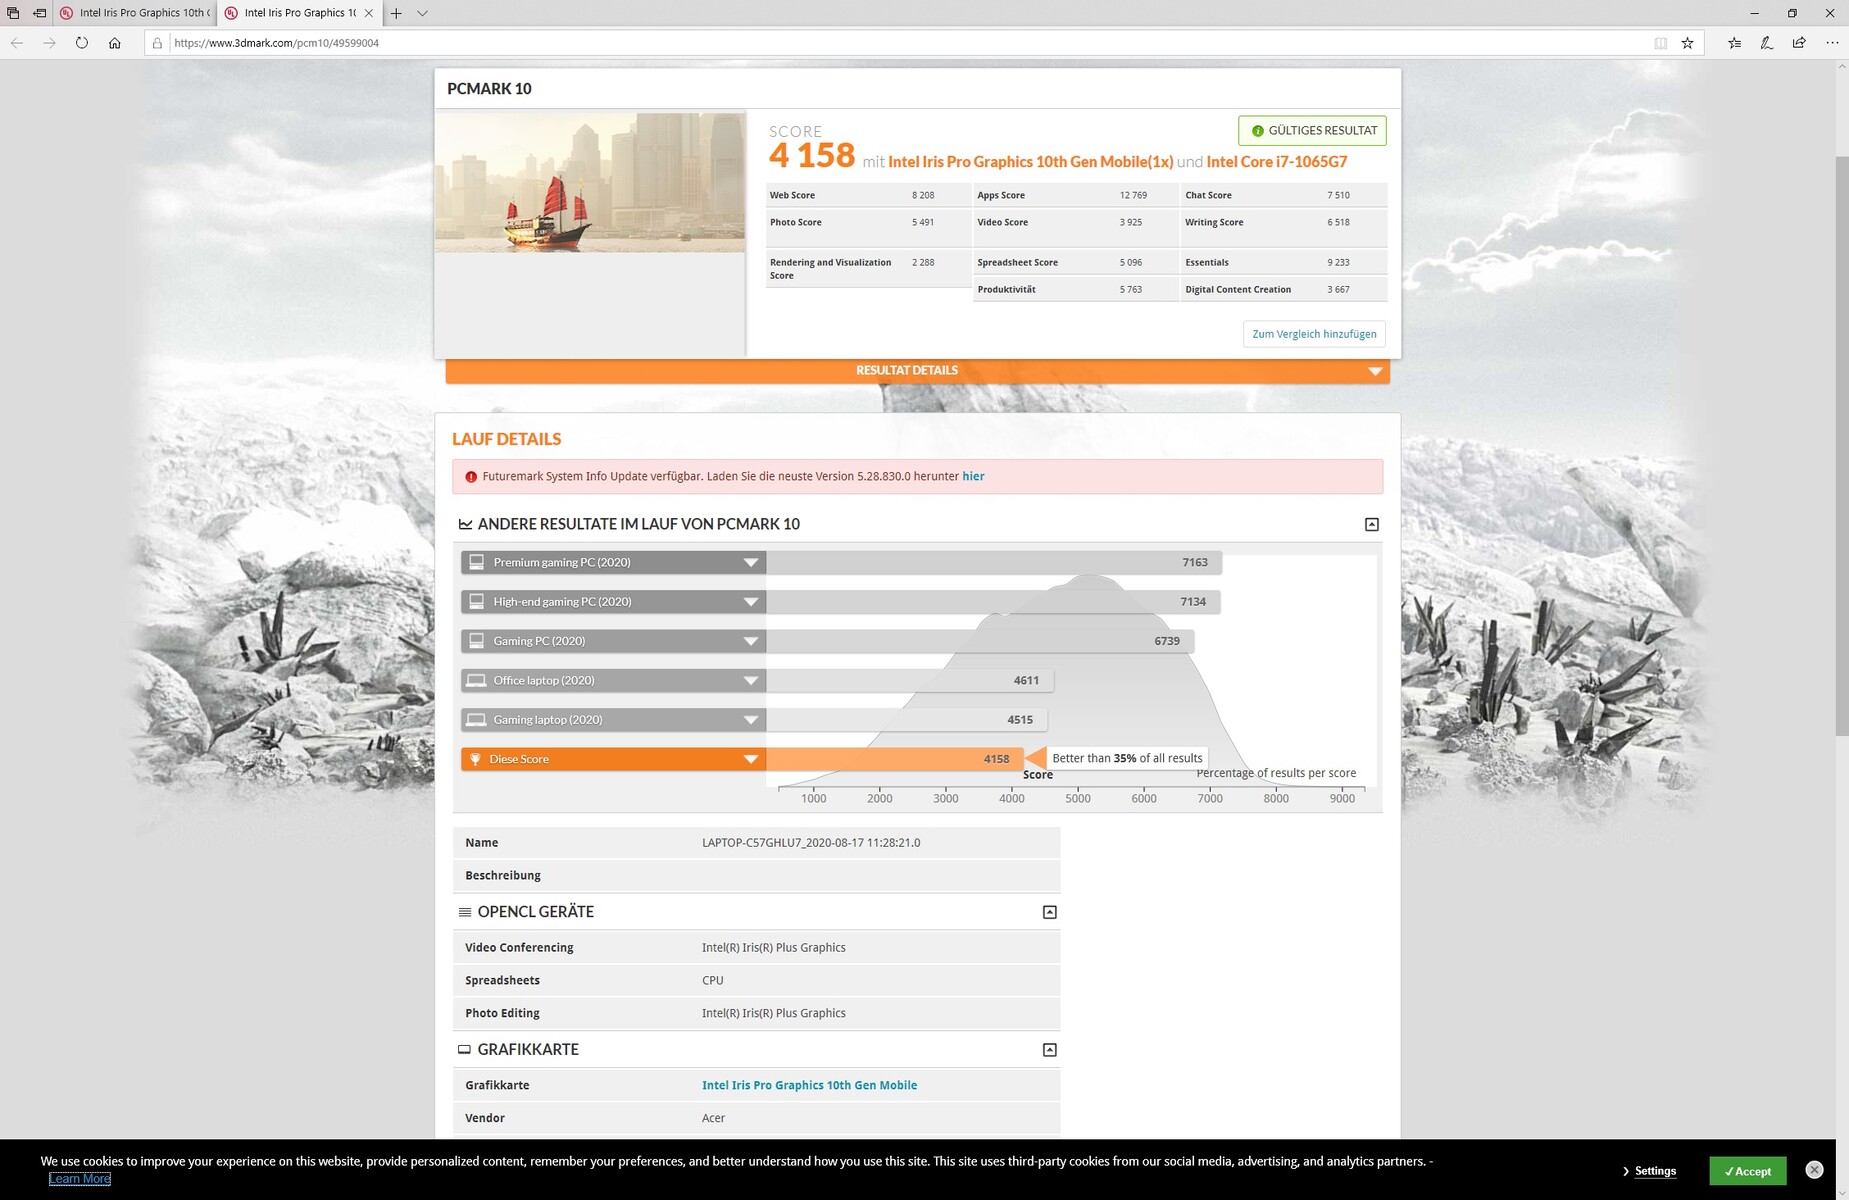Click the monitor icon beside Grafikkarte
Image resolution: width=1849 pixels, height=1200 pixels.
(x=464, y=1049)
